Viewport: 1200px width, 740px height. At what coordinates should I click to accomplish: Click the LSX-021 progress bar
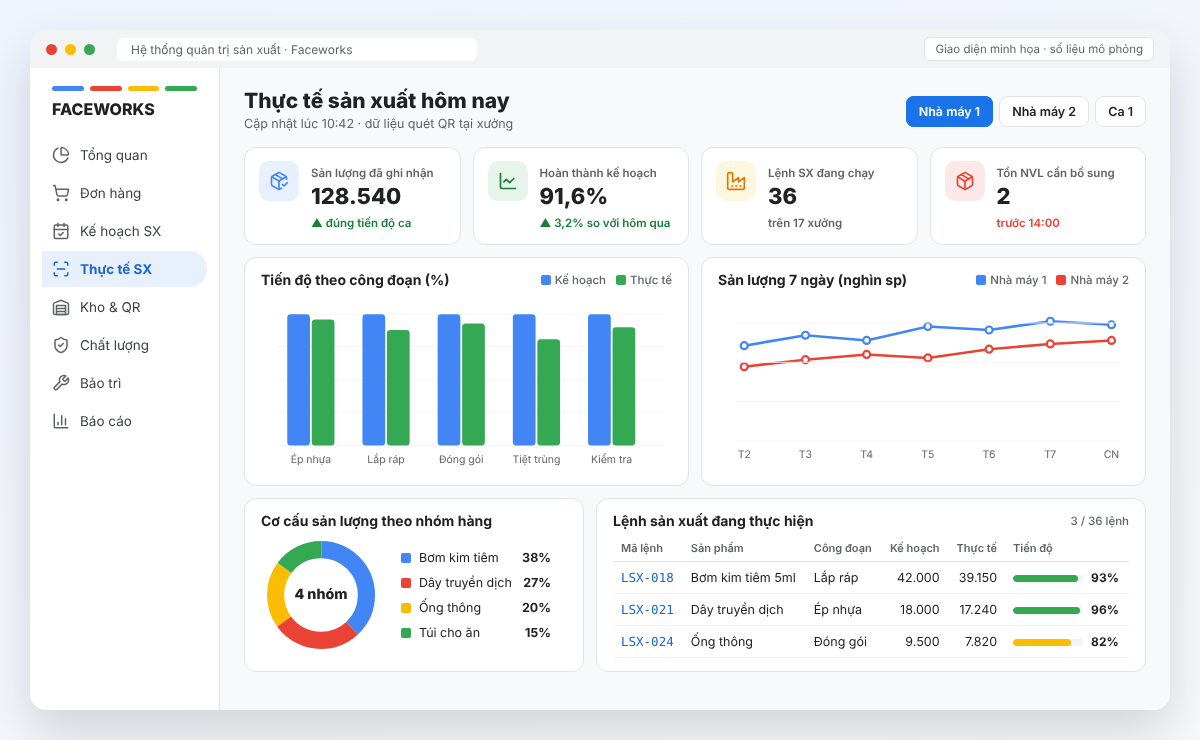(1048, 610)
